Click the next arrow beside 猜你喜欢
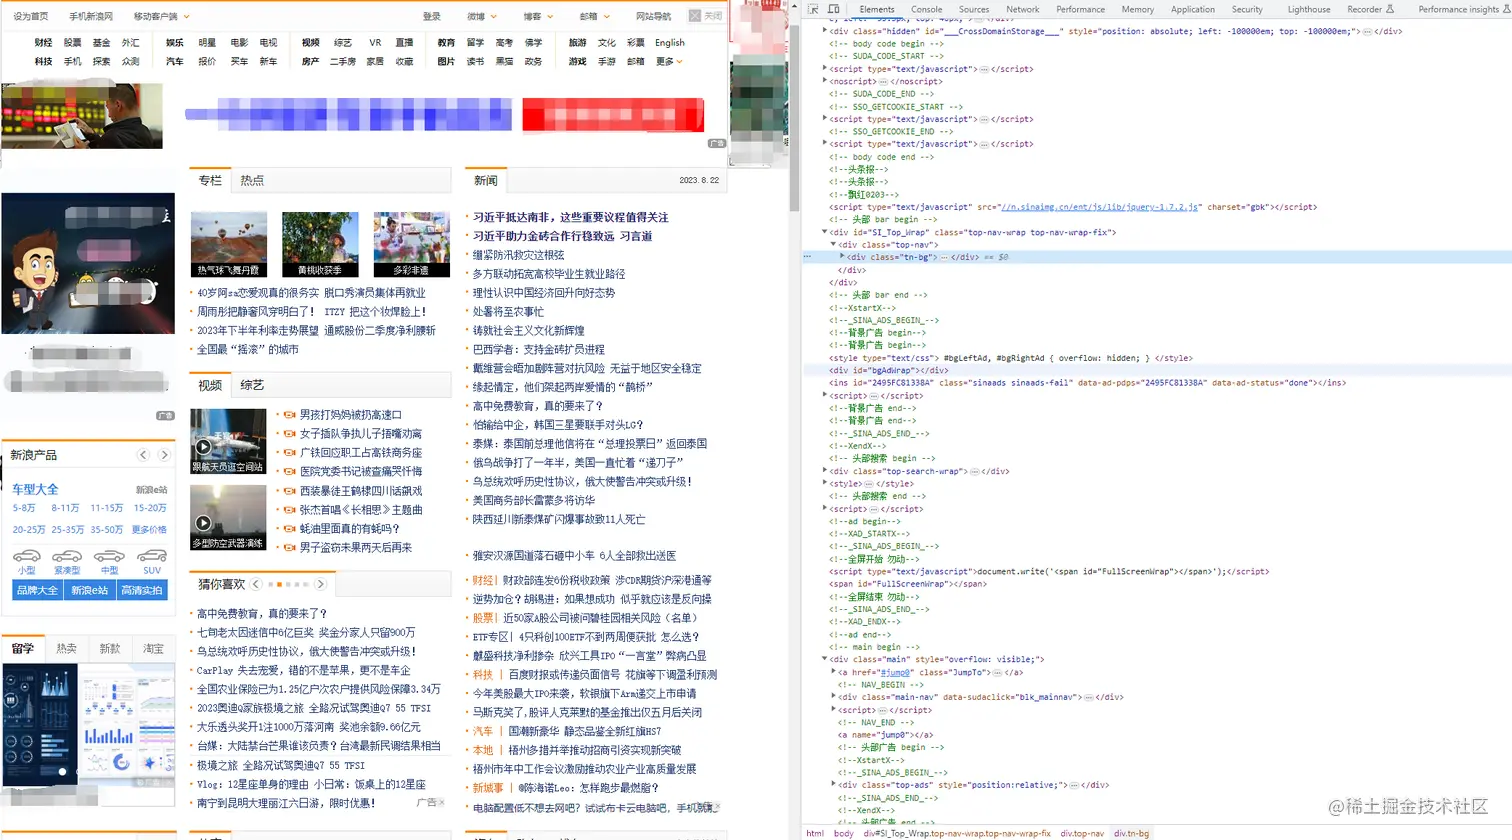Image resolution: width=1512 pixels, height=840 pixels. coord(320,584)
